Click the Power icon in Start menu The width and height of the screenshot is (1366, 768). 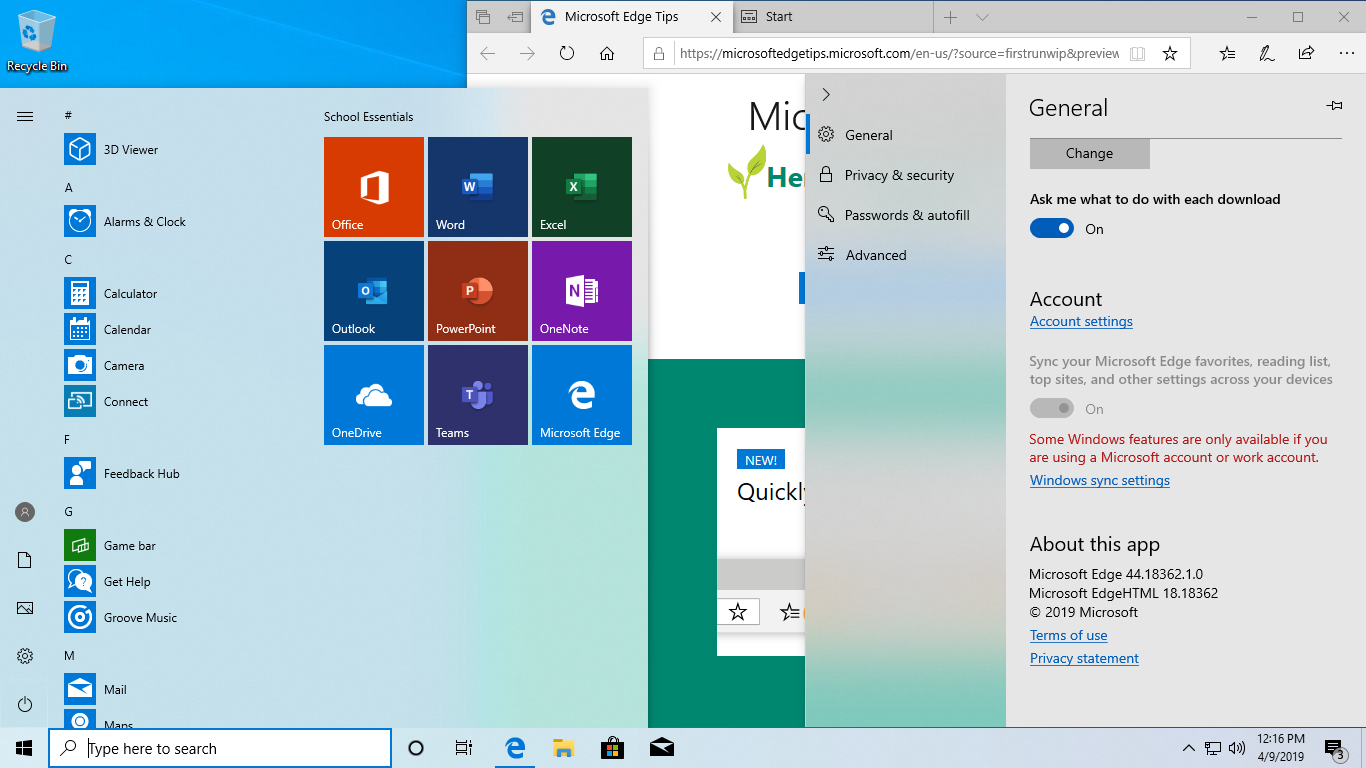click(x=25, y=704)
